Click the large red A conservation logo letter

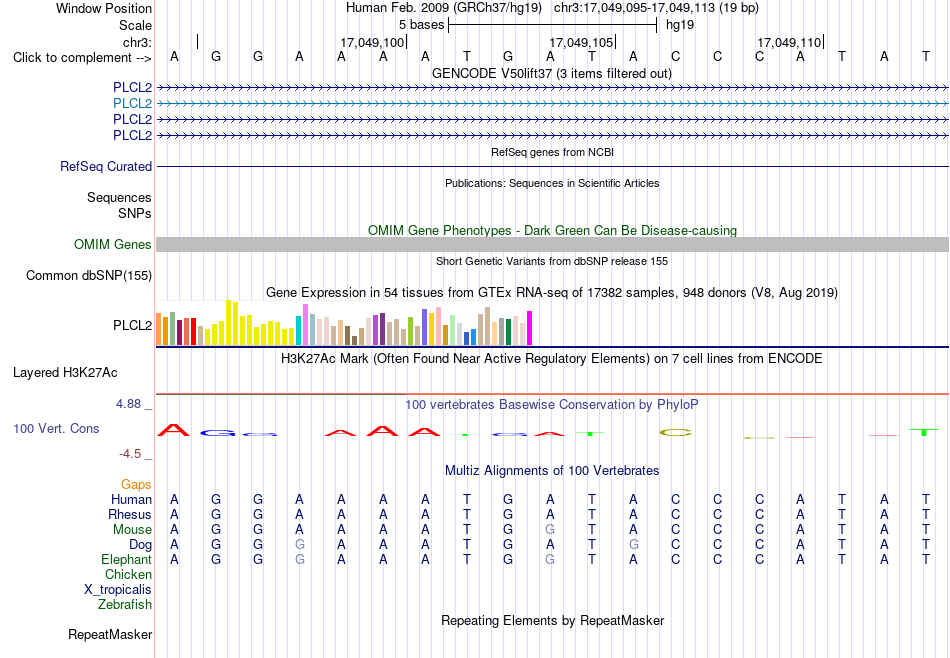click(x=173, y=430)
